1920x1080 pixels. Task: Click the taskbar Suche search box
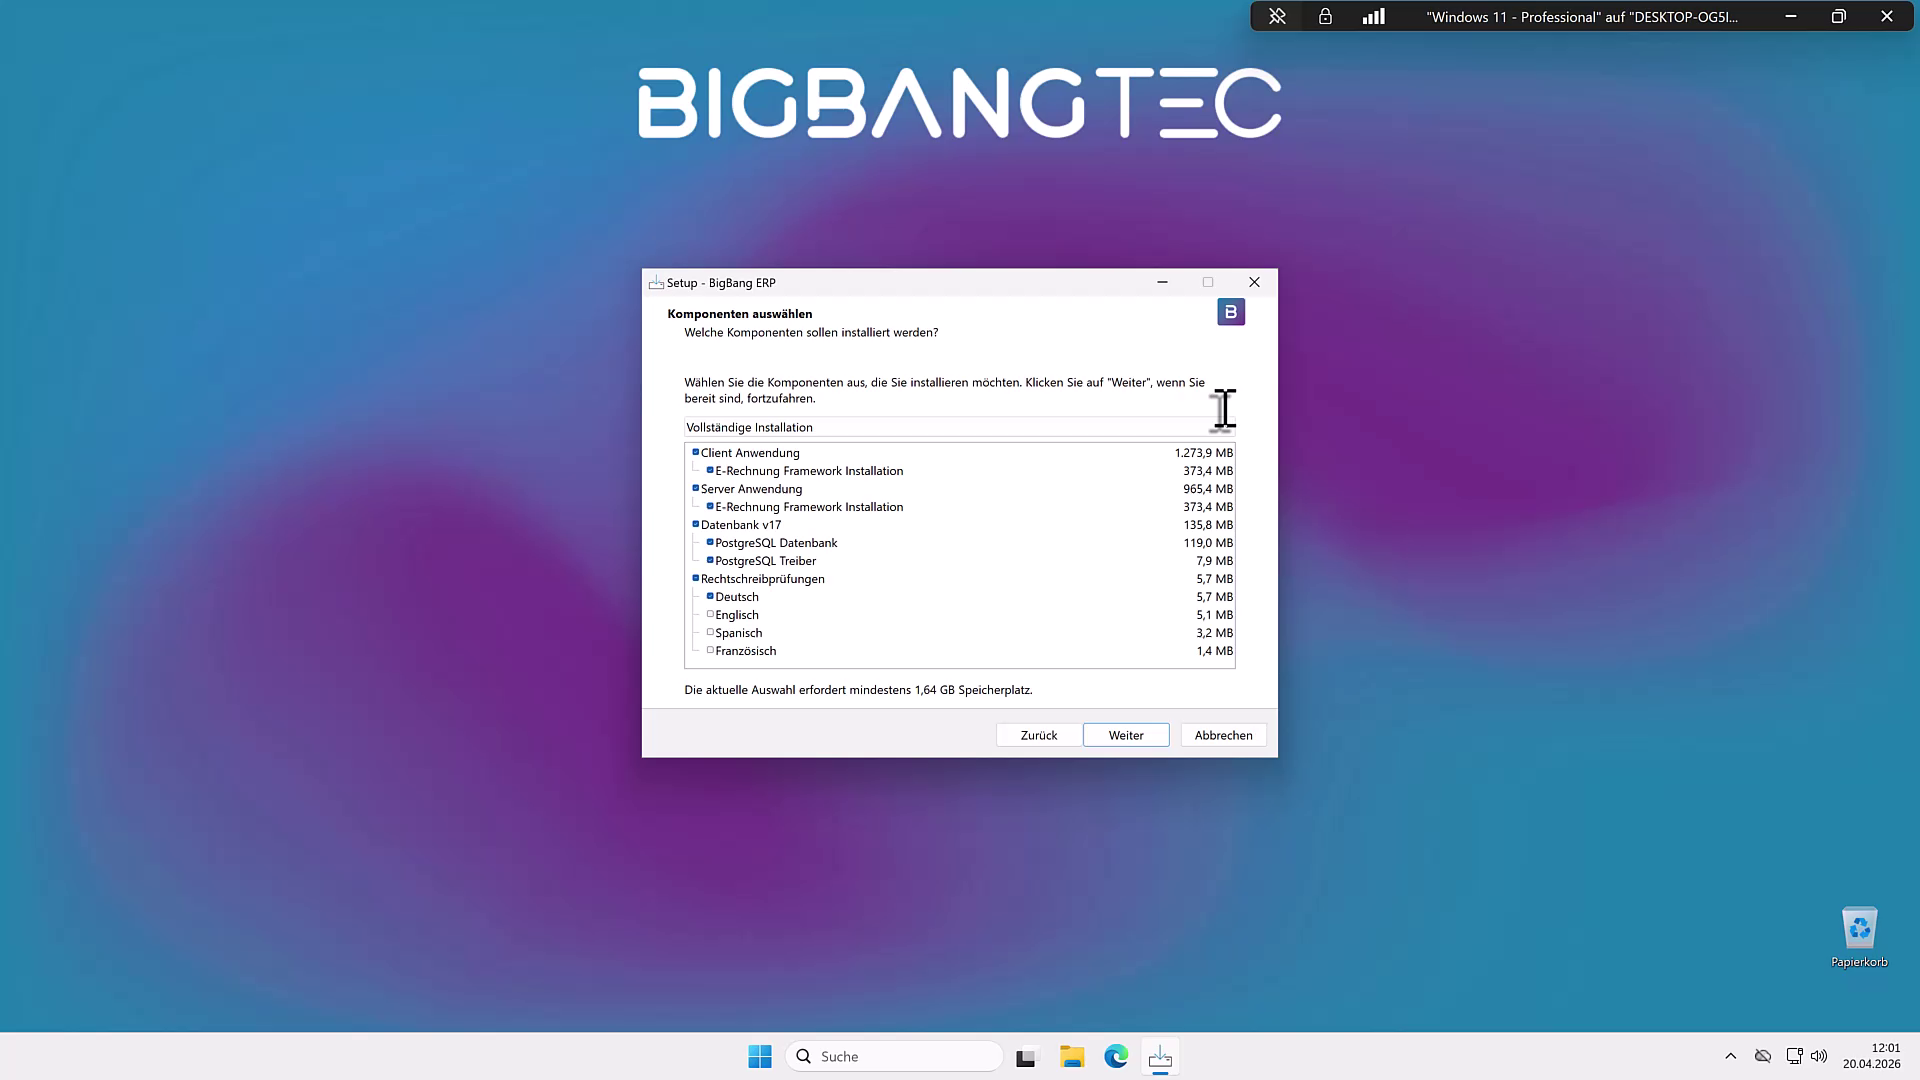(x=895, y=1056)
